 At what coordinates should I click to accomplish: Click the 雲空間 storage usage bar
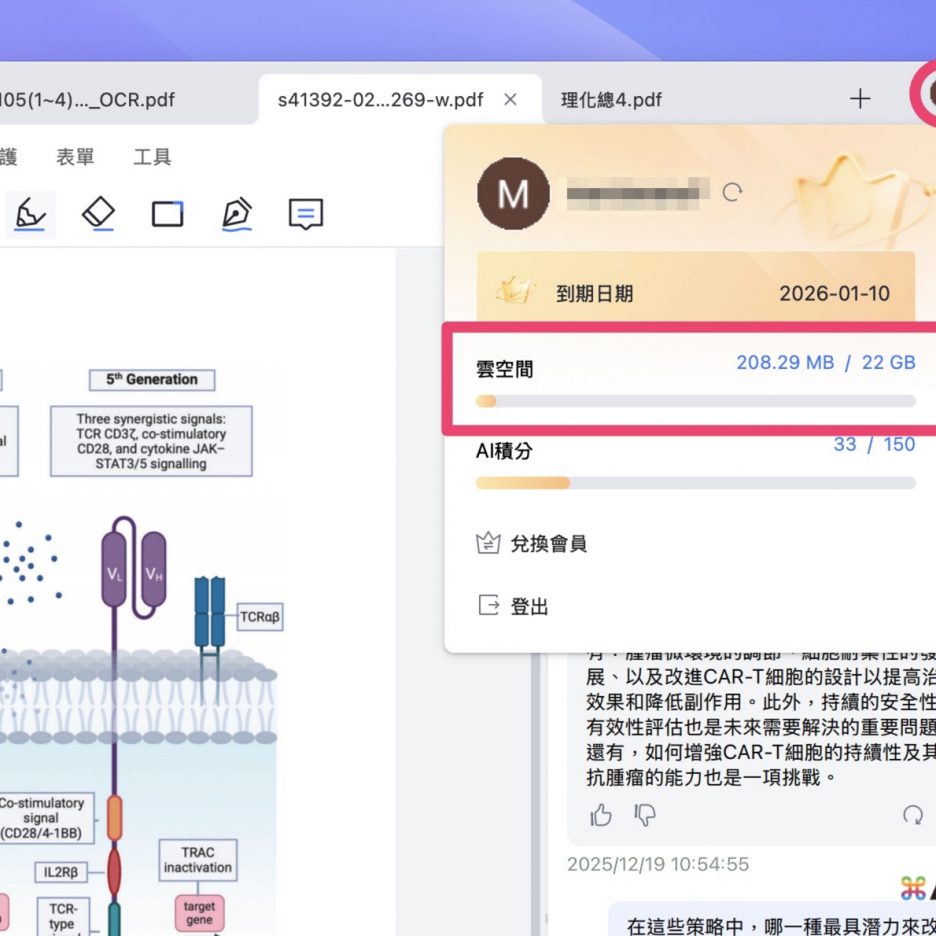click(695, 401)
